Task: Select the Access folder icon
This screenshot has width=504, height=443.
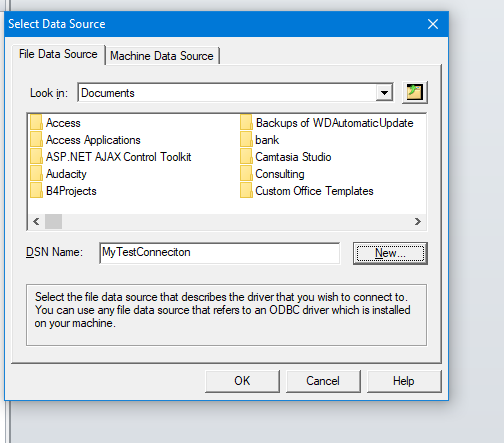Action: (36, 123)
